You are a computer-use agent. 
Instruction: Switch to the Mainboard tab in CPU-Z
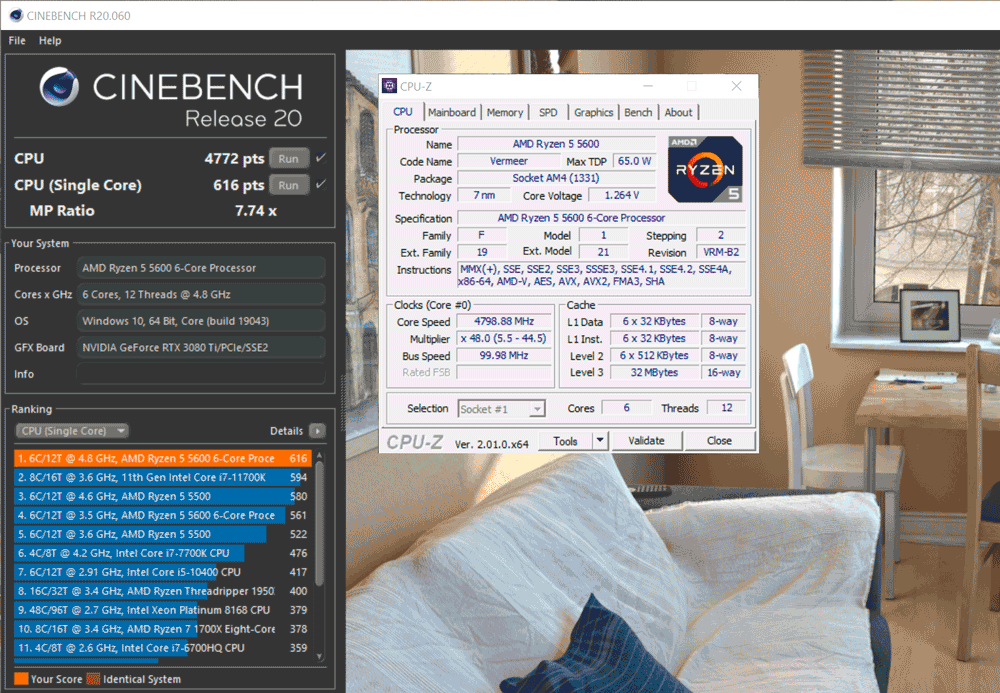point(452,112)
